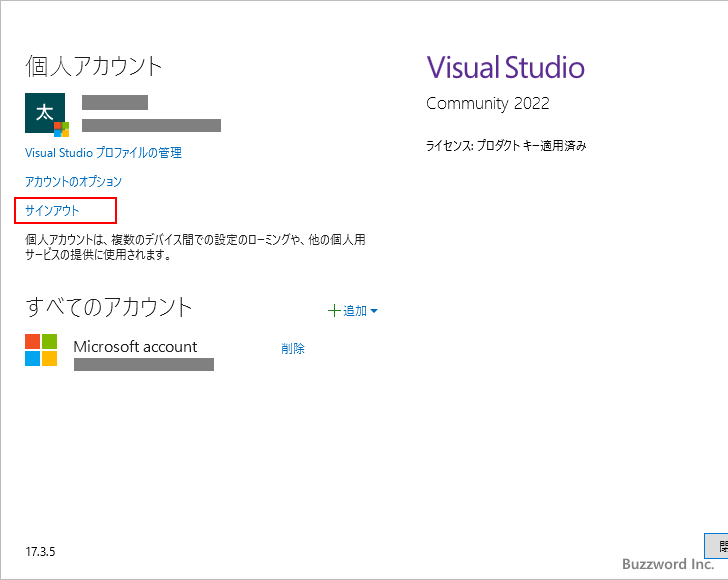This screenshot has width=728, height=580.
Task: Sign out via サインアウト link
Action: pos(52,211)
